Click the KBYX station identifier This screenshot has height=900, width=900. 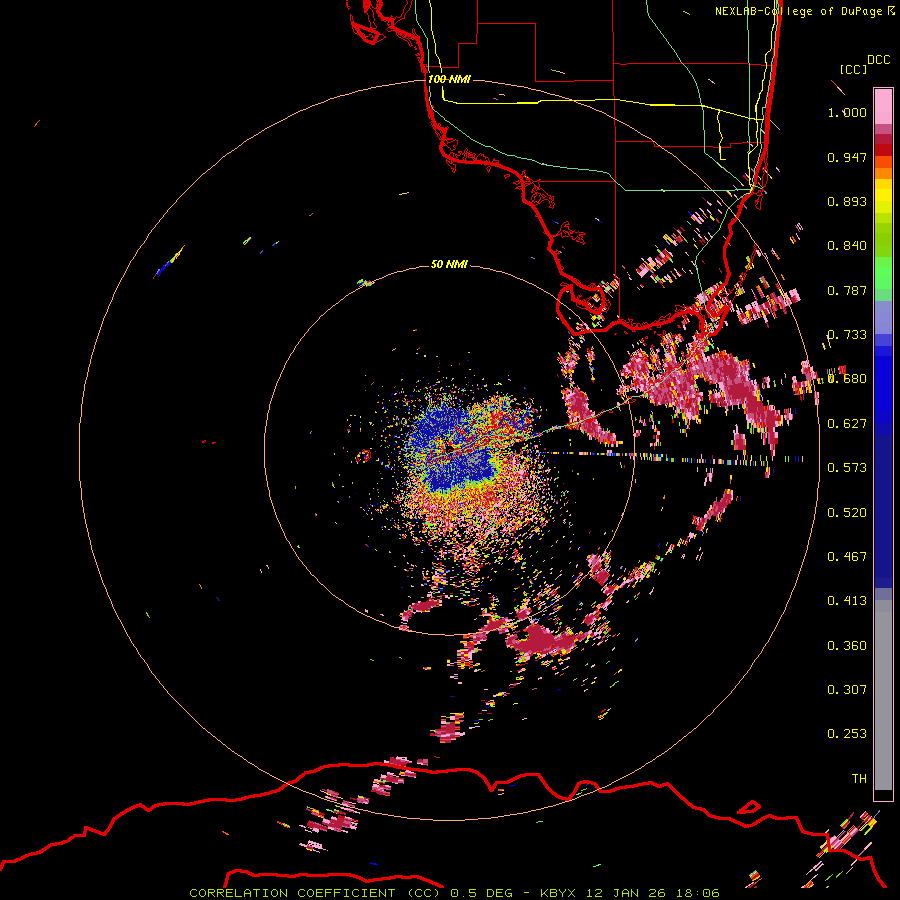(x=557, y=893)
